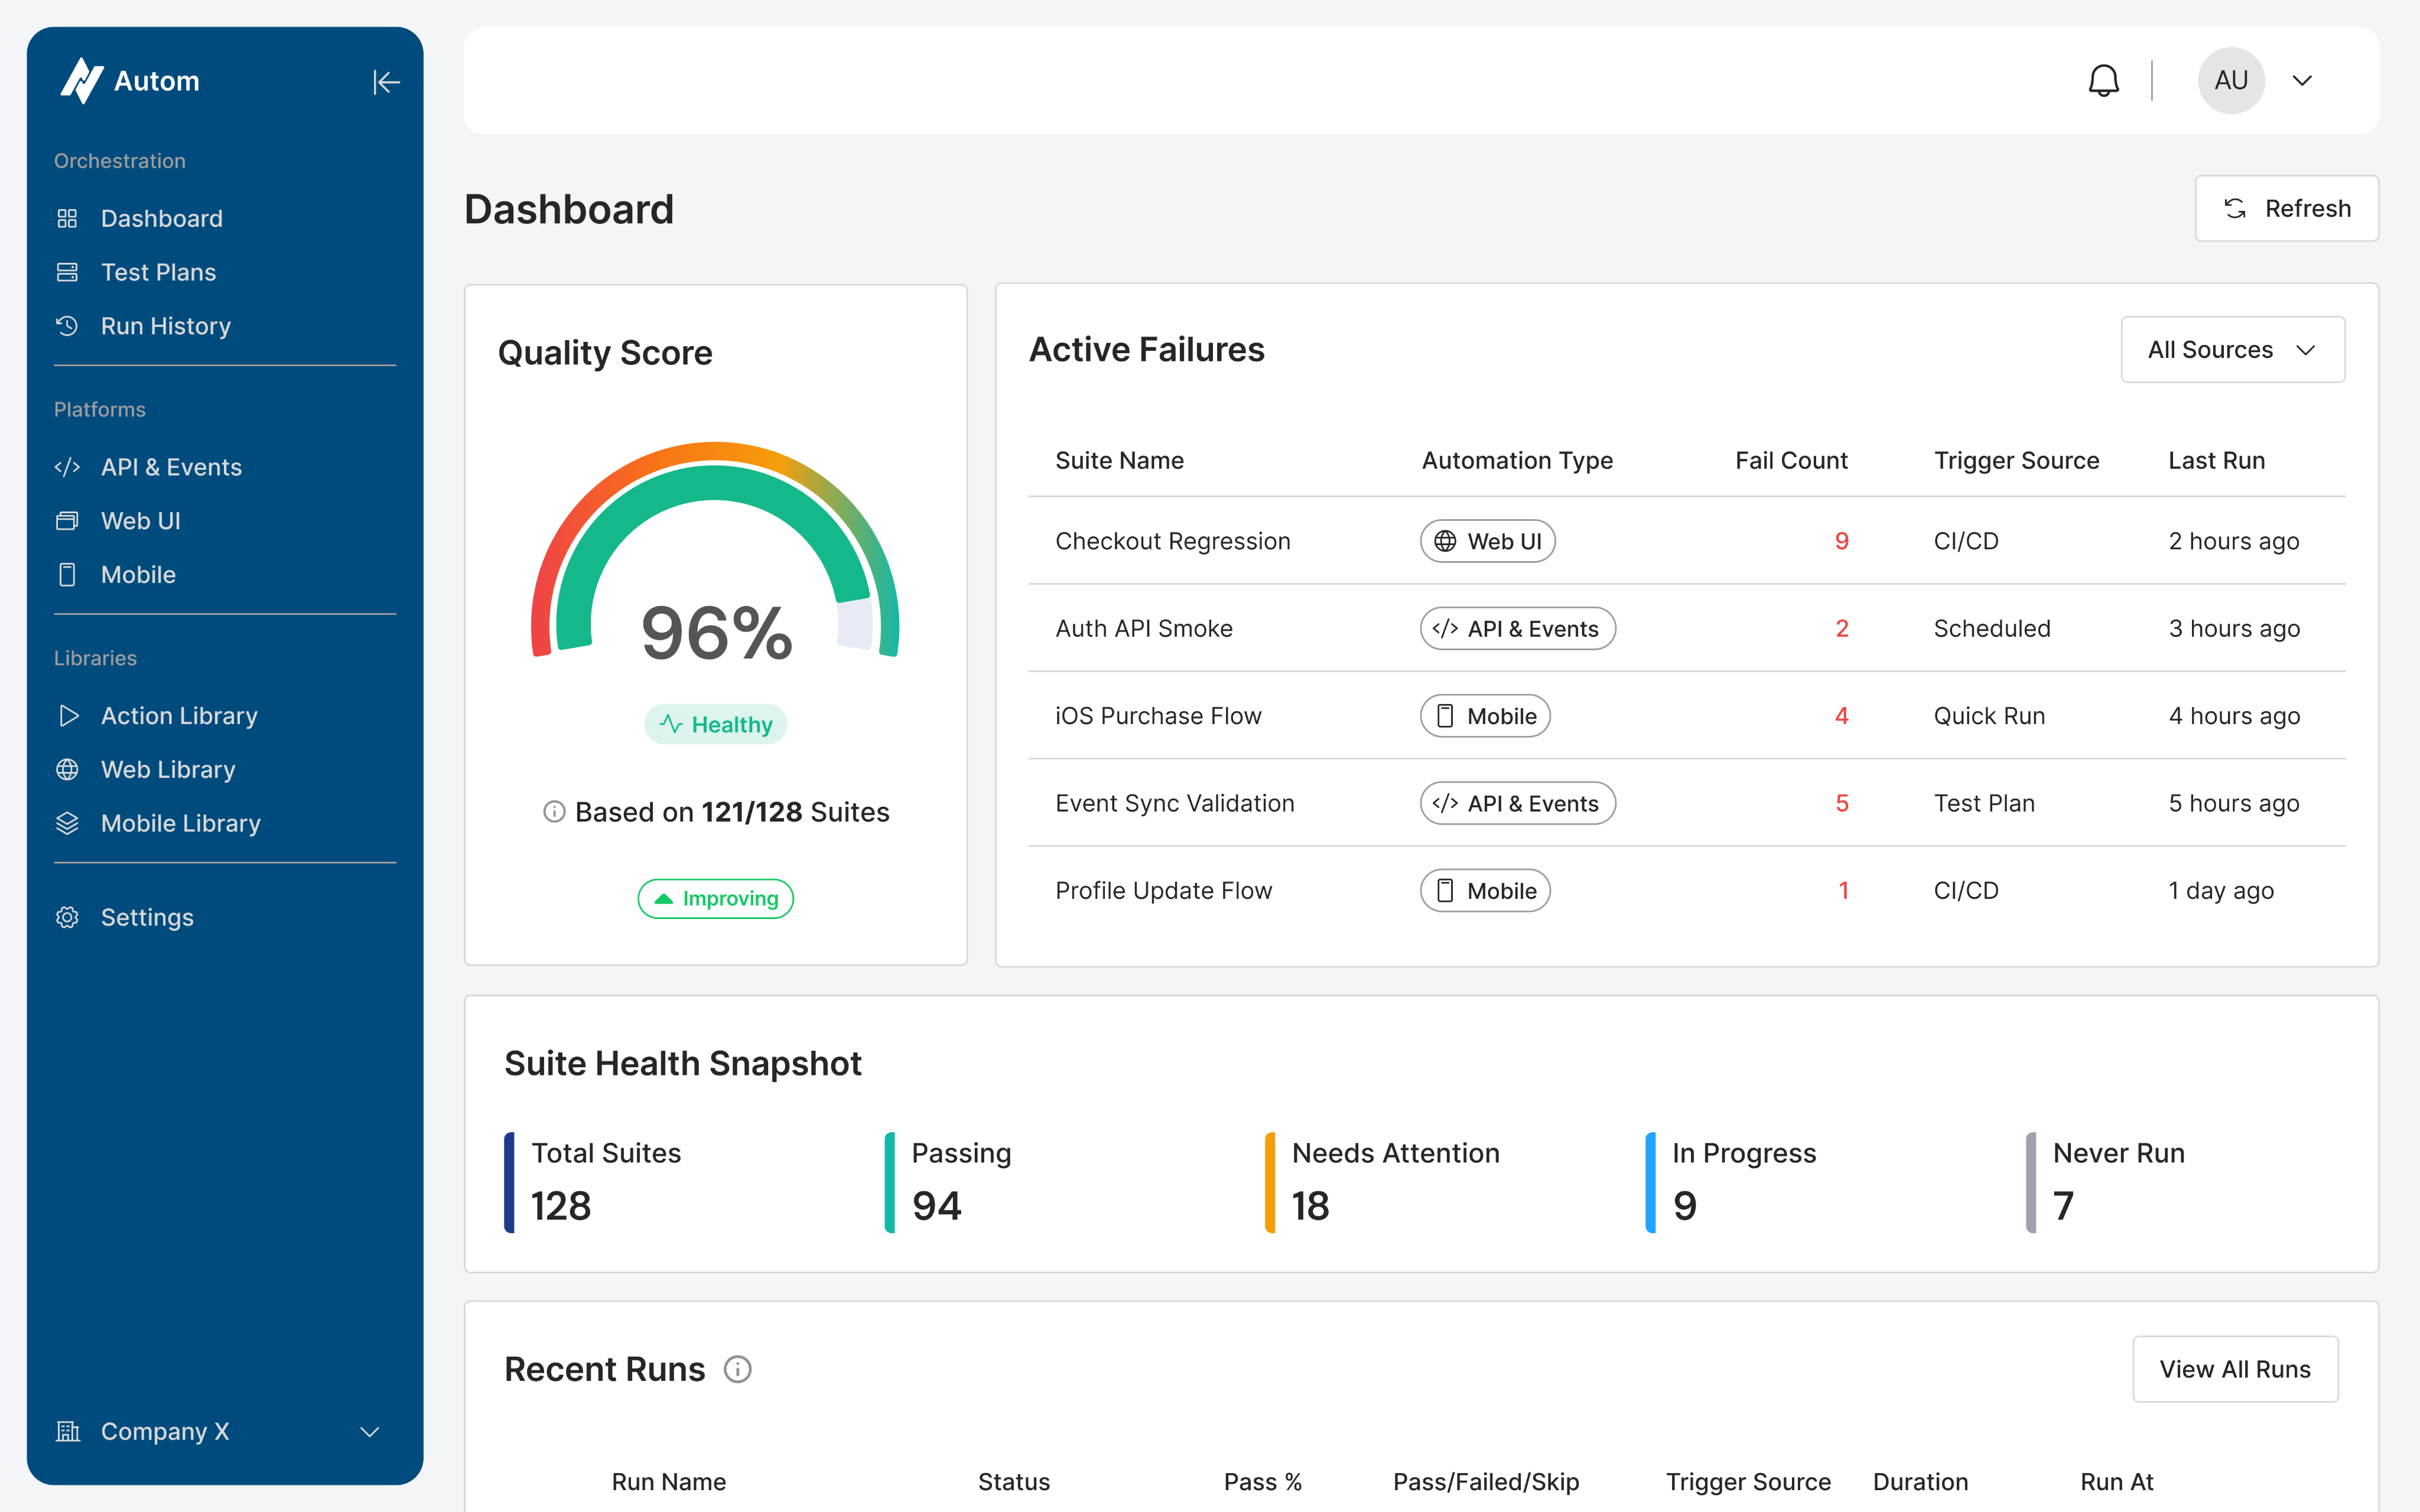Open notifications via the bell icon

(x=2104, y=80)
